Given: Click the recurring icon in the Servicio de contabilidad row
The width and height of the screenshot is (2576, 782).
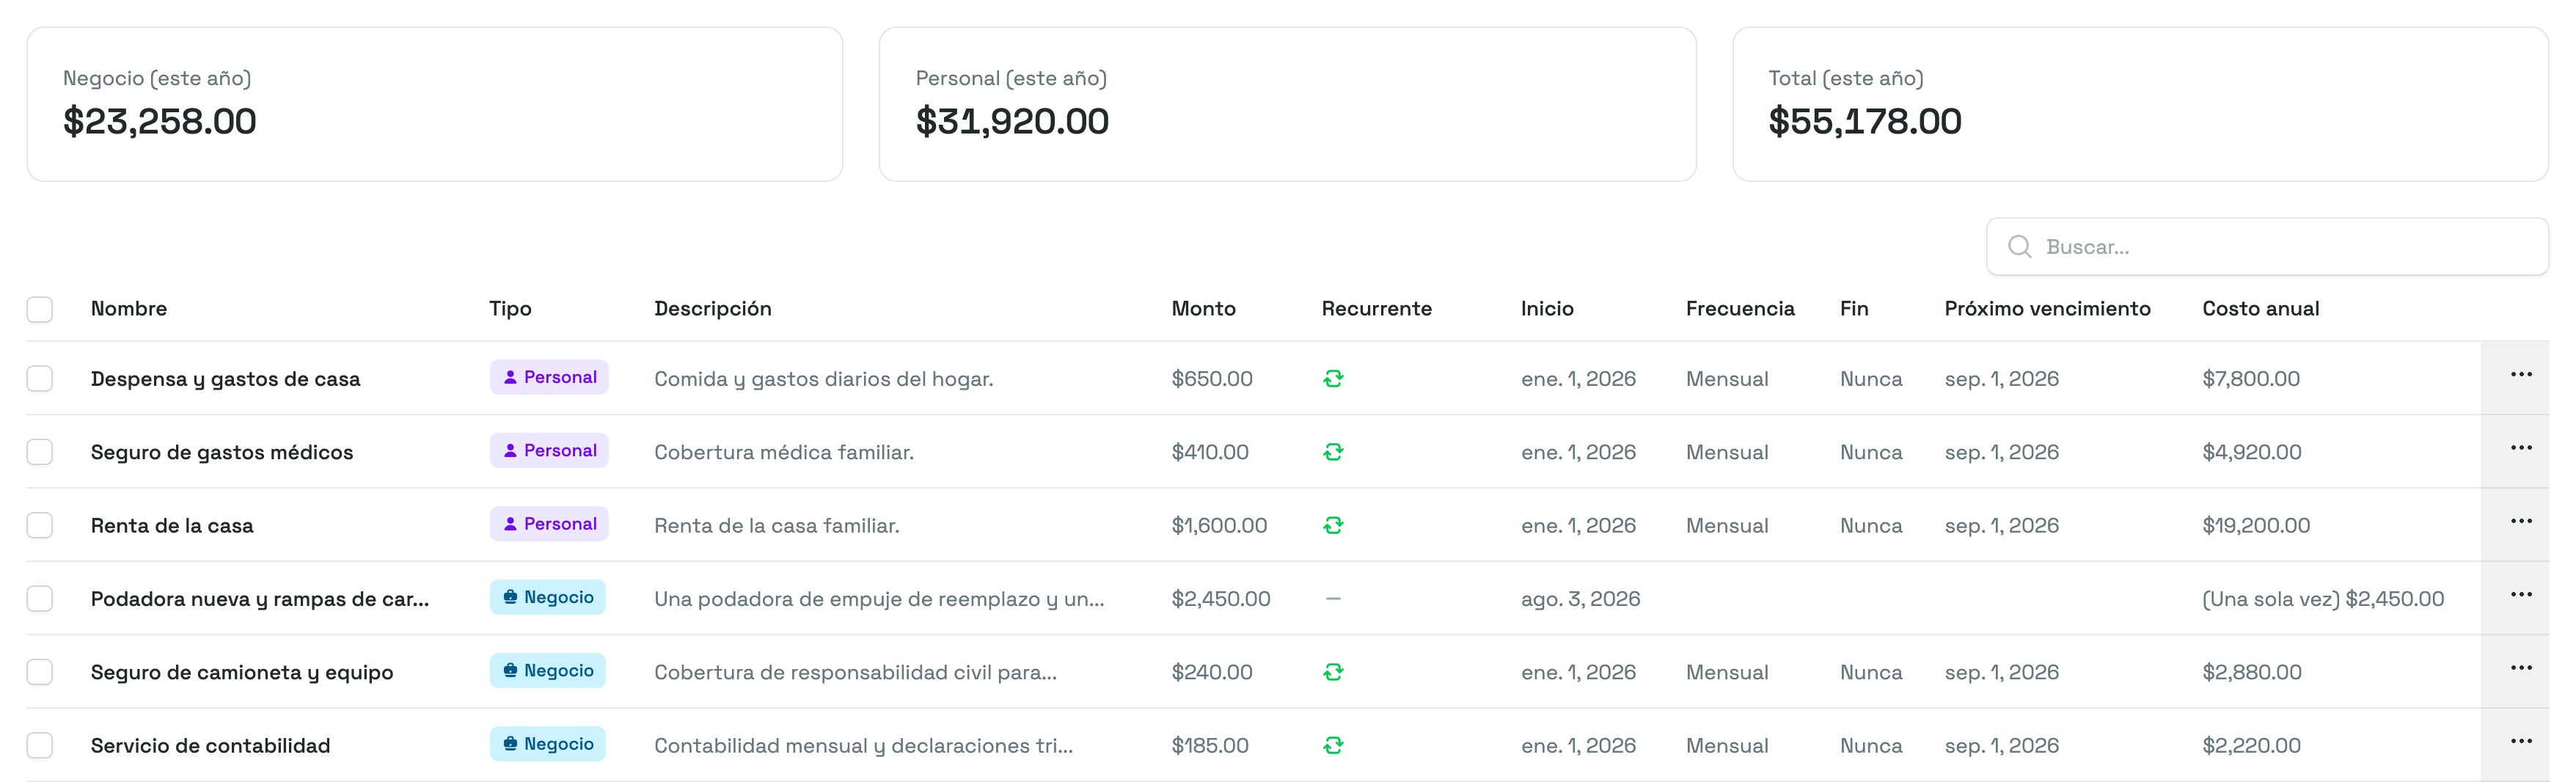Looking at the screenshot, I should click(x=1333, y=745).
